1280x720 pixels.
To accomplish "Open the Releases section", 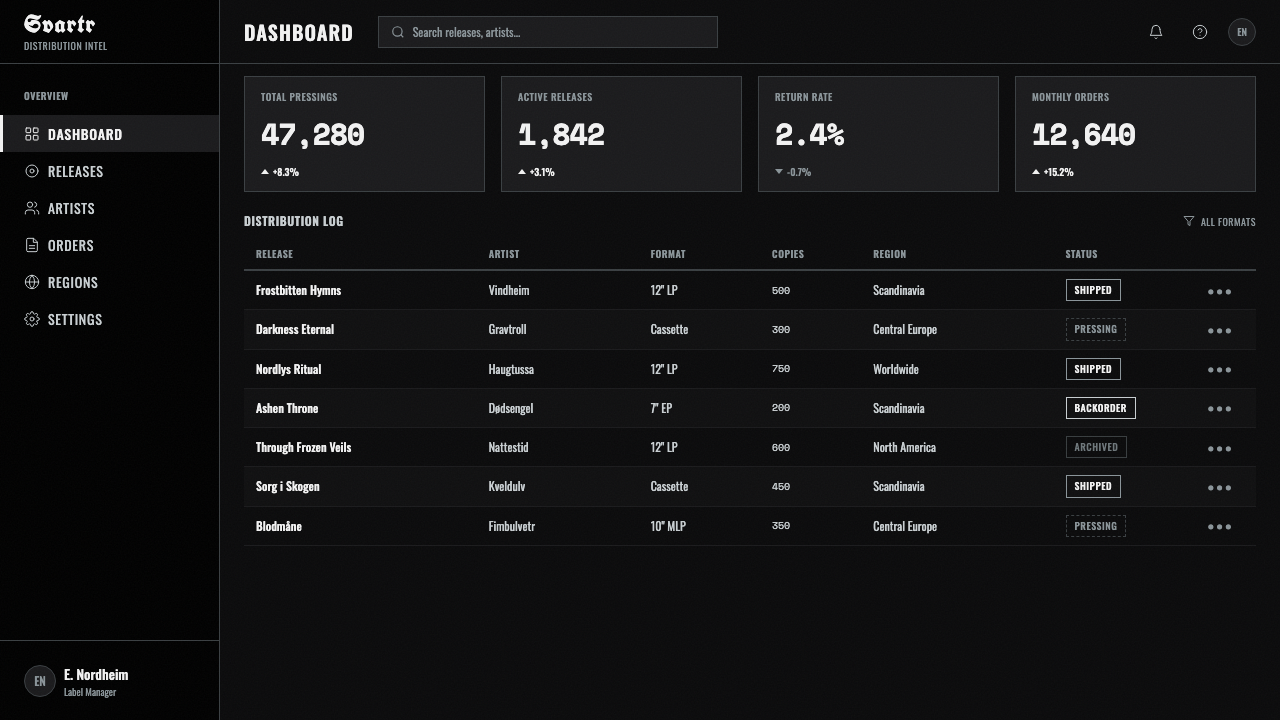I will pos(110,171).
